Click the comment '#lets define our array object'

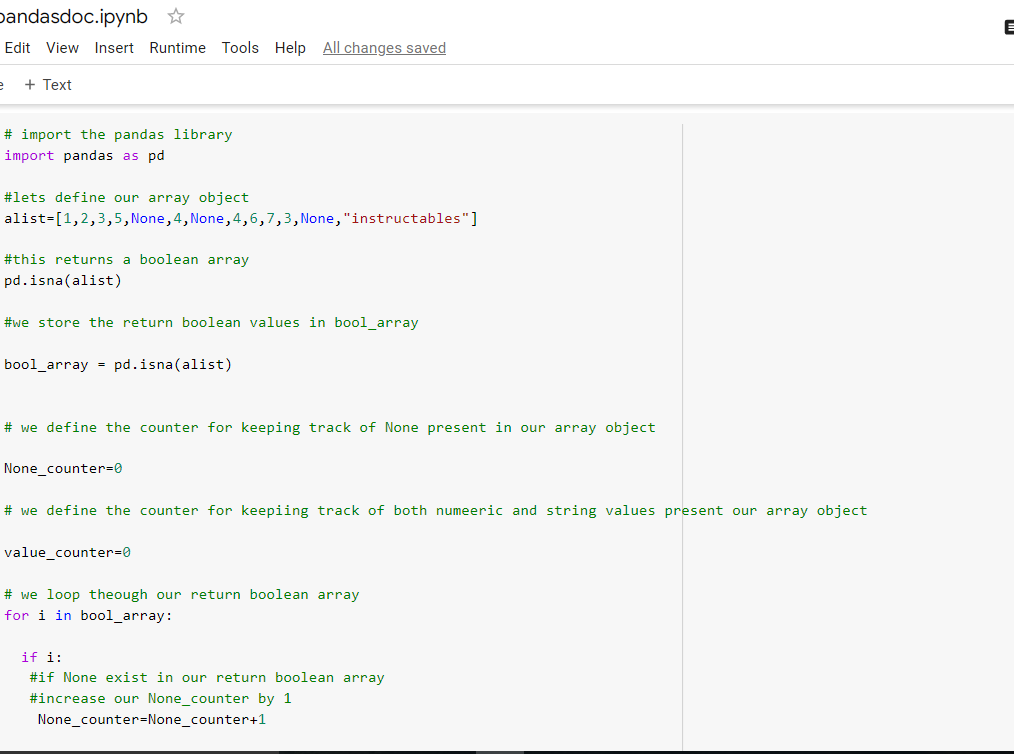coord(126,197)
